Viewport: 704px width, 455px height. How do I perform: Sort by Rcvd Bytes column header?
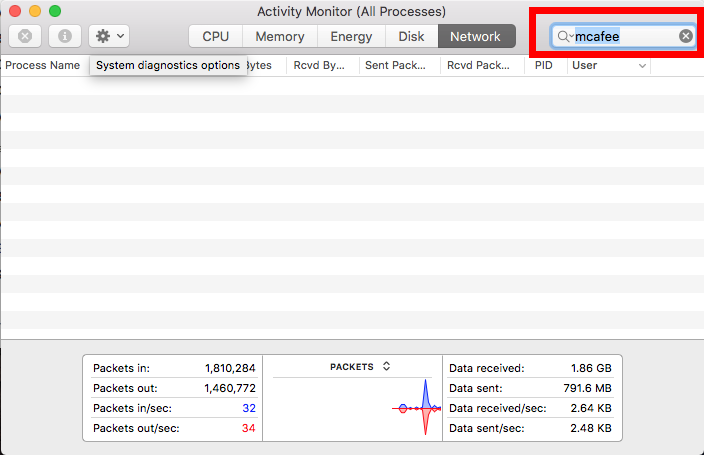tap(318, 65)
